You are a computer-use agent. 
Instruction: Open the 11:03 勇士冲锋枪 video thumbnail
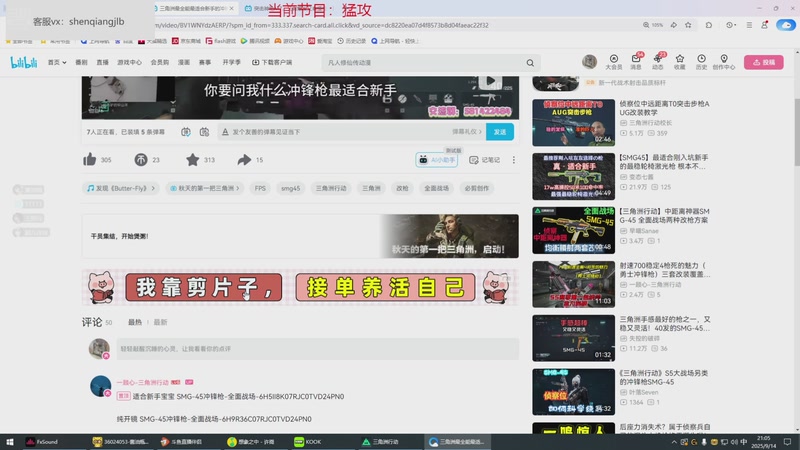pos(573,284)
